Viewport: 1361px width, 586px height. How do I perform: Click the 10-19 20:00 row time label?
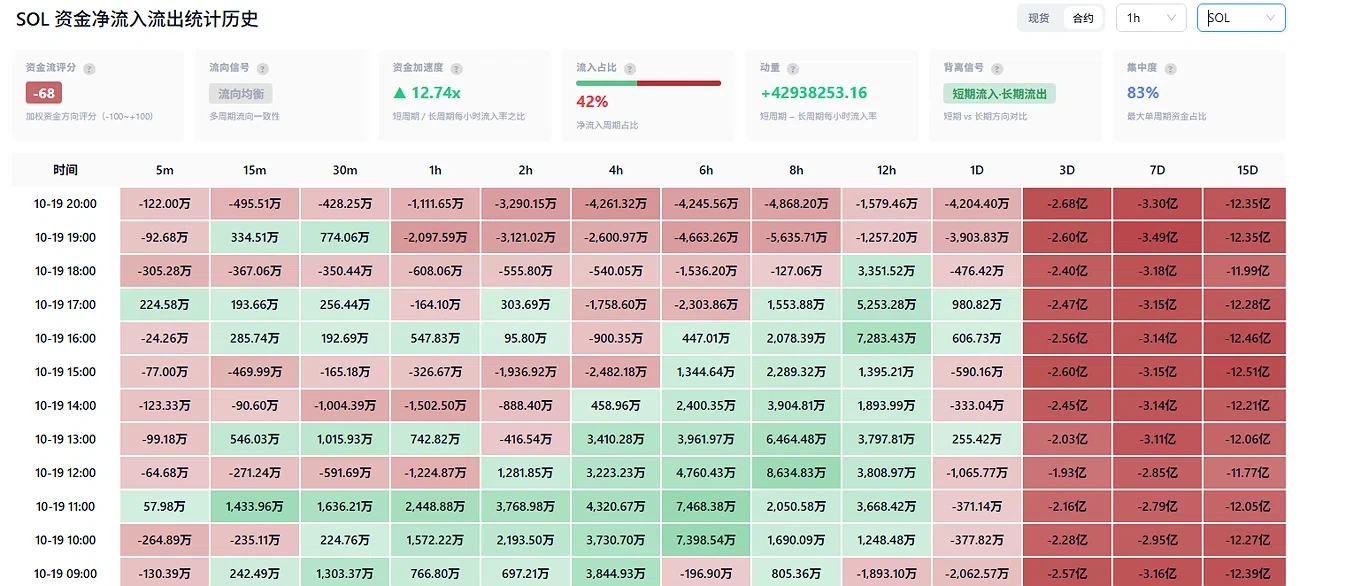coord(66,204)
